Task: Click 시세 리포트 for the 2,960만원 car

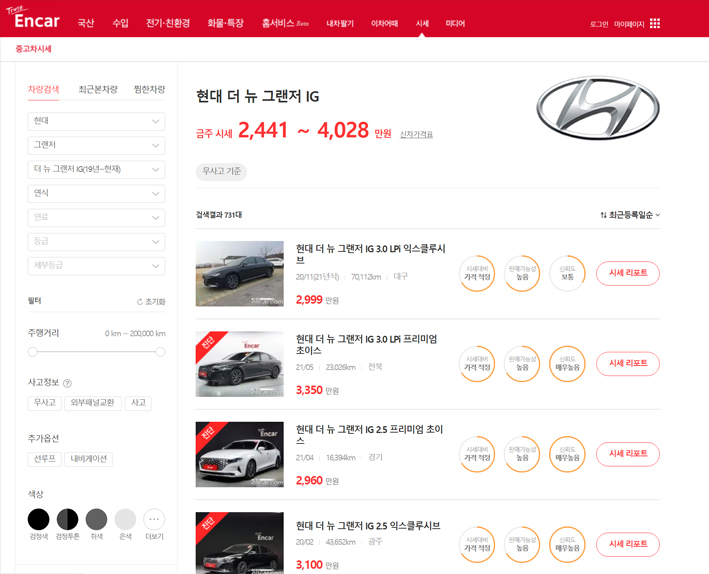Action: click(x=628, y=454)
